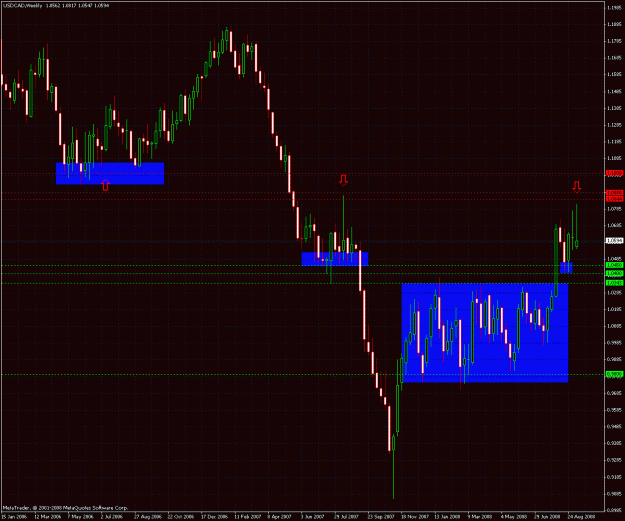Select the blue rectangle at the mid-2007 consolidation
The image size is (625, 521).
(x=335, y=259)
